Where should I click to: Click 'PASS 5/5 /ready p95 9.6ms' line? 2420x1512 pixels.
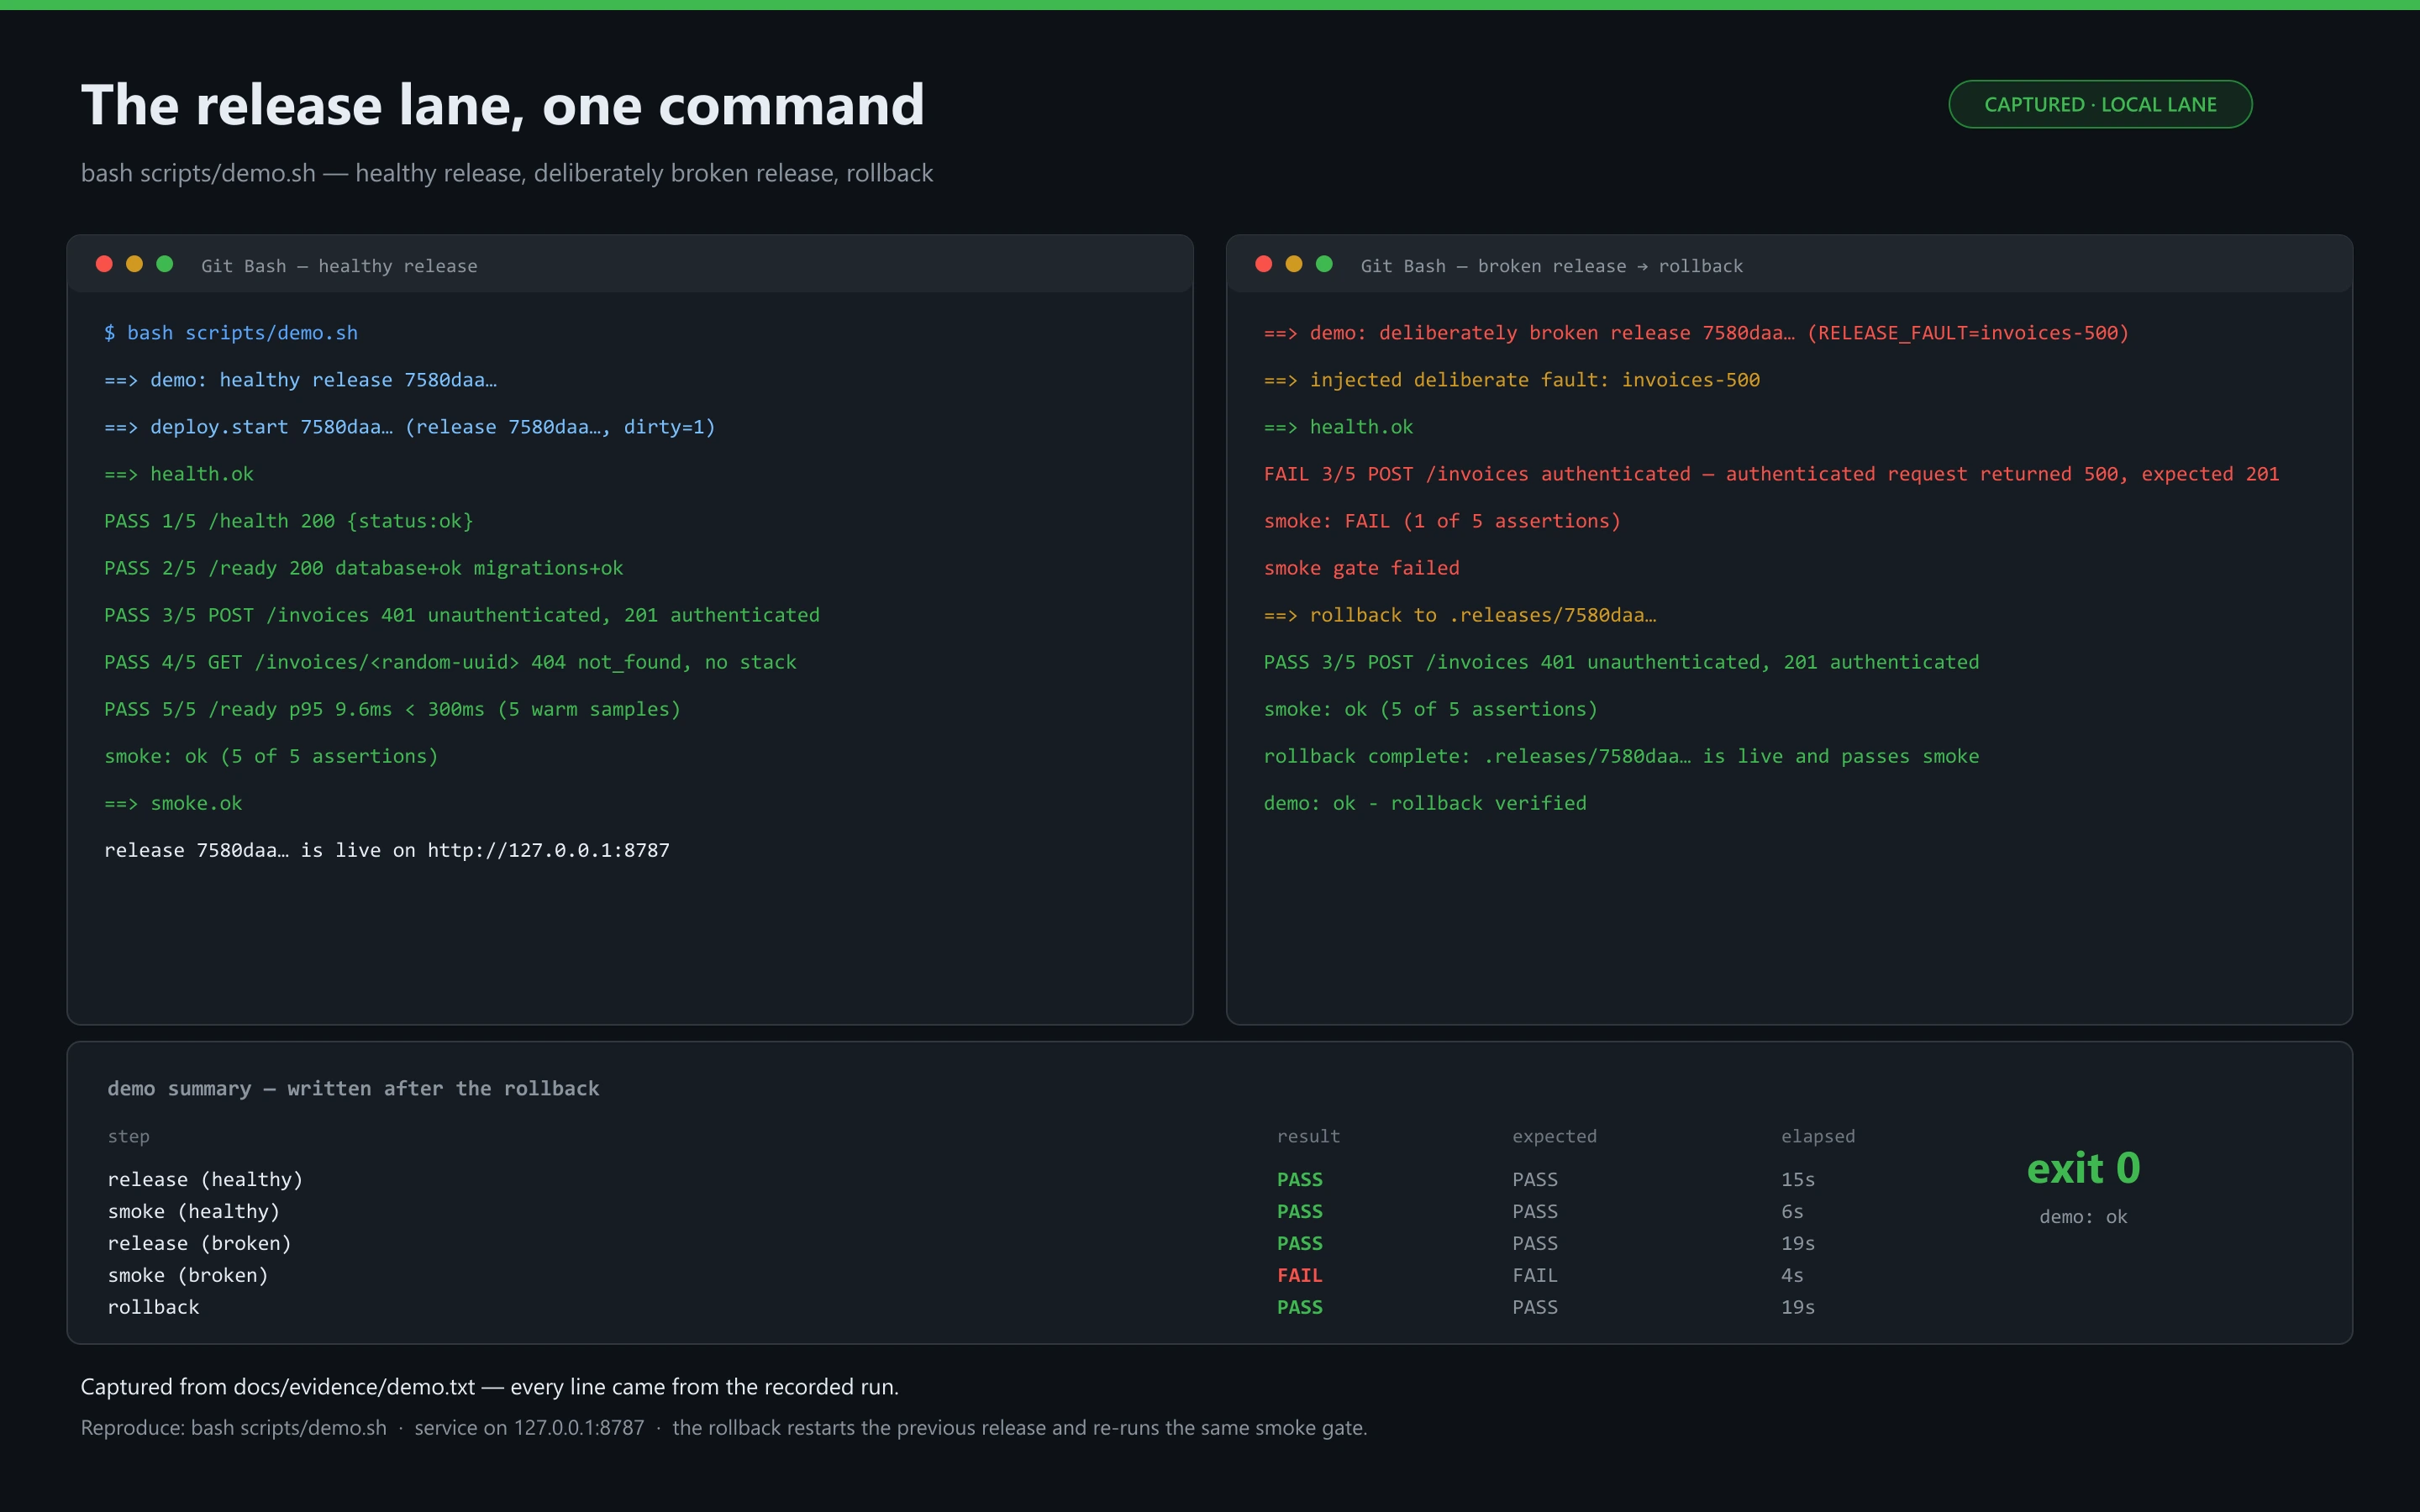tap(392, 709)
